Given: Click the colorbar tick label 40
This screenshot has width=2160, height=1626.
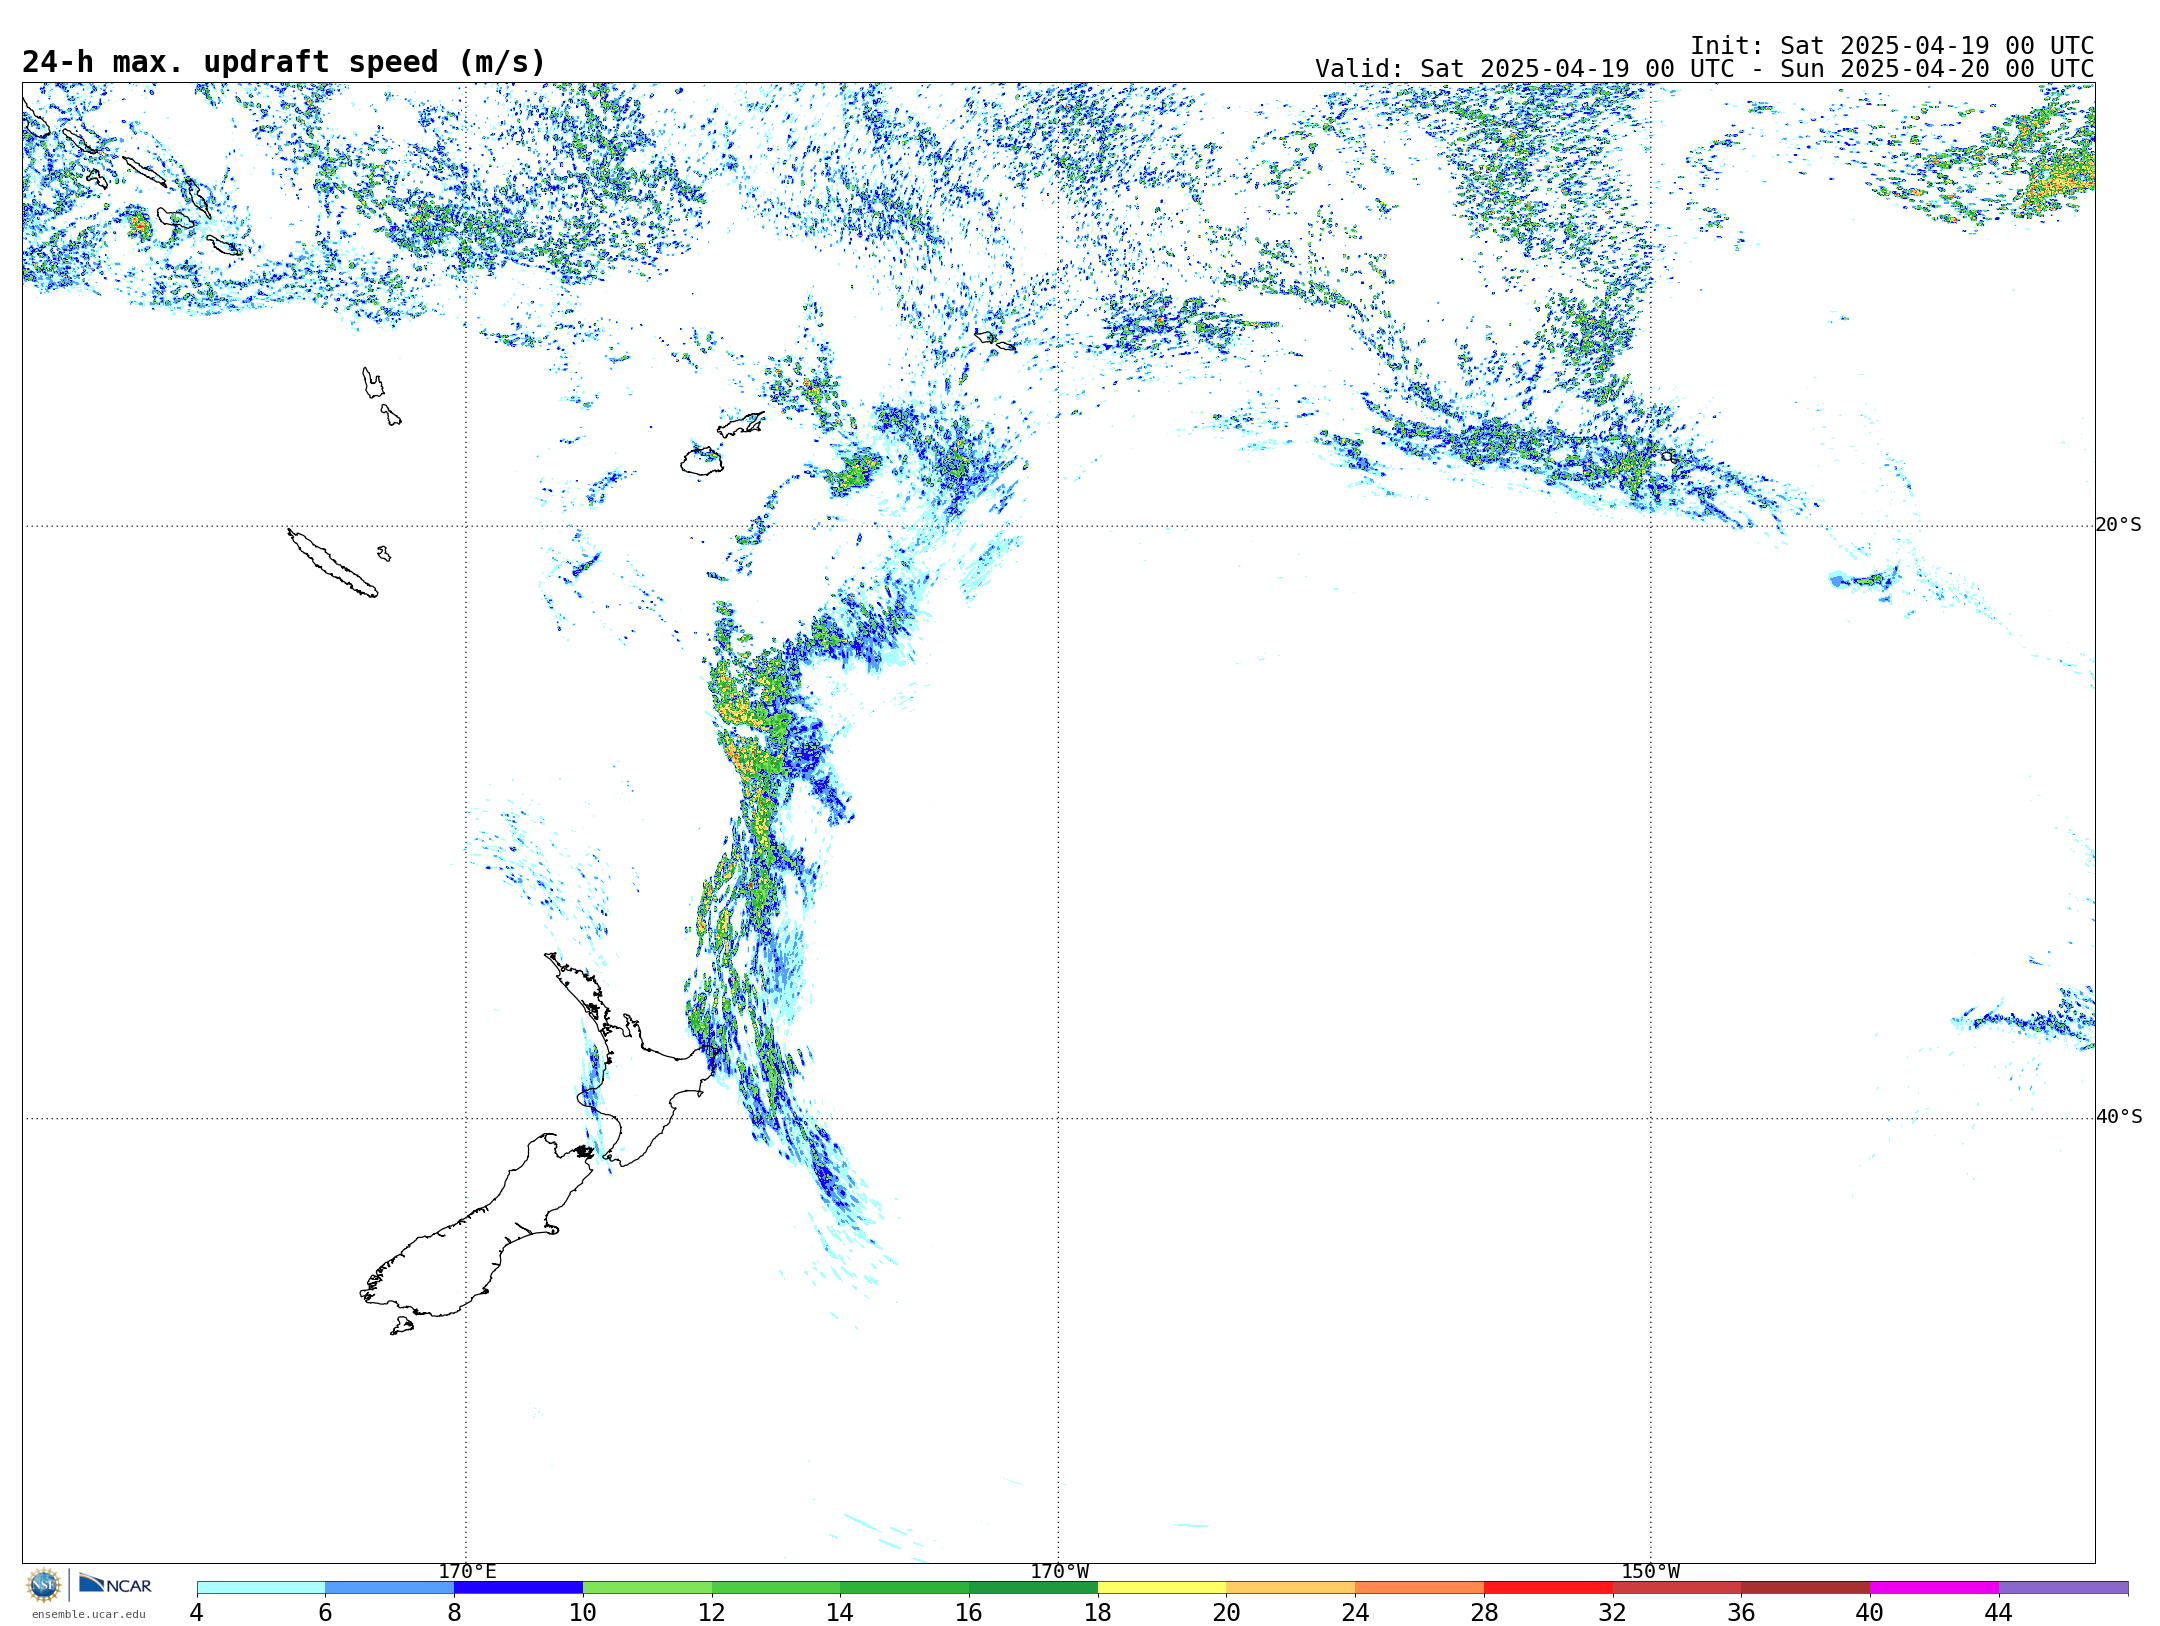Looking at the screenshot, I should (x=1870, y=1612).
